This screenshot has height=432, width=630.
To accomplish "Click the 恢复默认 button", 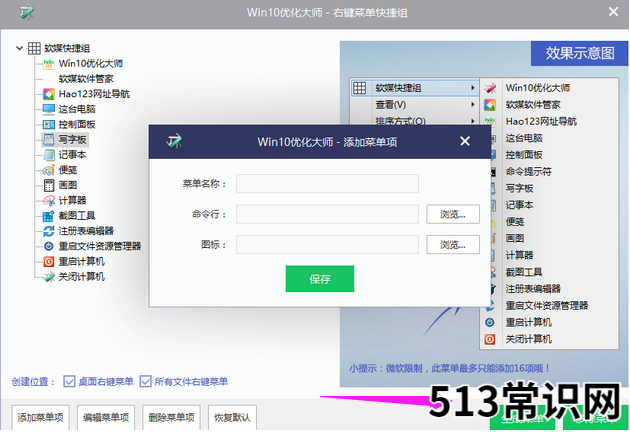I will pyautogui.click(x=232, y=418).
